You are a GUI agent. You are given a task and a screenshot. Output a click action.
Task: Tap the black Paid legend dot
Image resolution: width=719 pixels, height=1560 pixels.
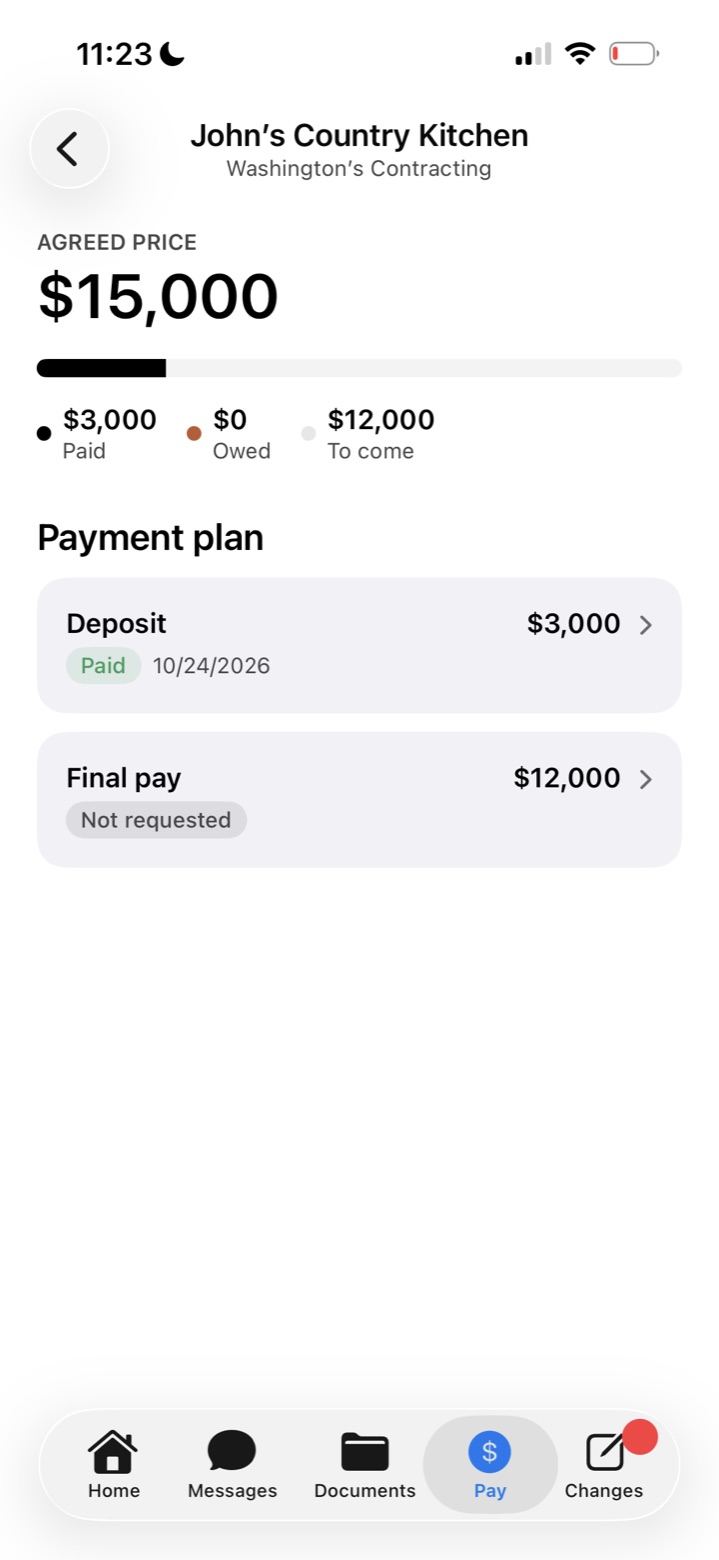click(44, 433)
